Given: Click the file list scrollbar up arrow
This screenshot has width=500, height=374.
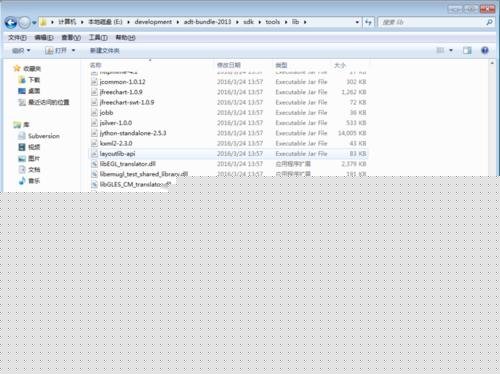Looking at the screenshot, I should pos(492,63).
